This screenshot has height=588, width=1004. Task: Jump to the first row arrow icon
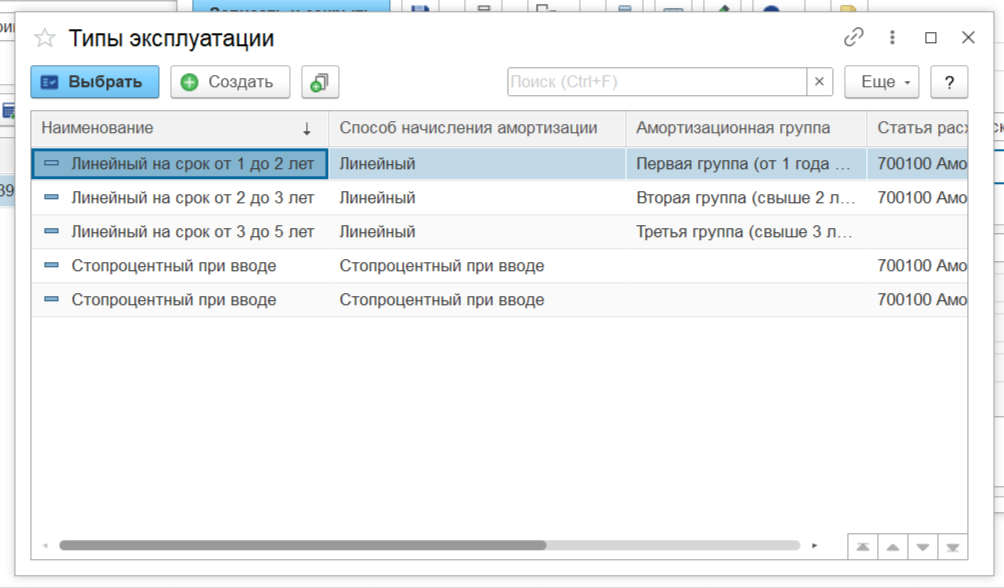point(862,547)
